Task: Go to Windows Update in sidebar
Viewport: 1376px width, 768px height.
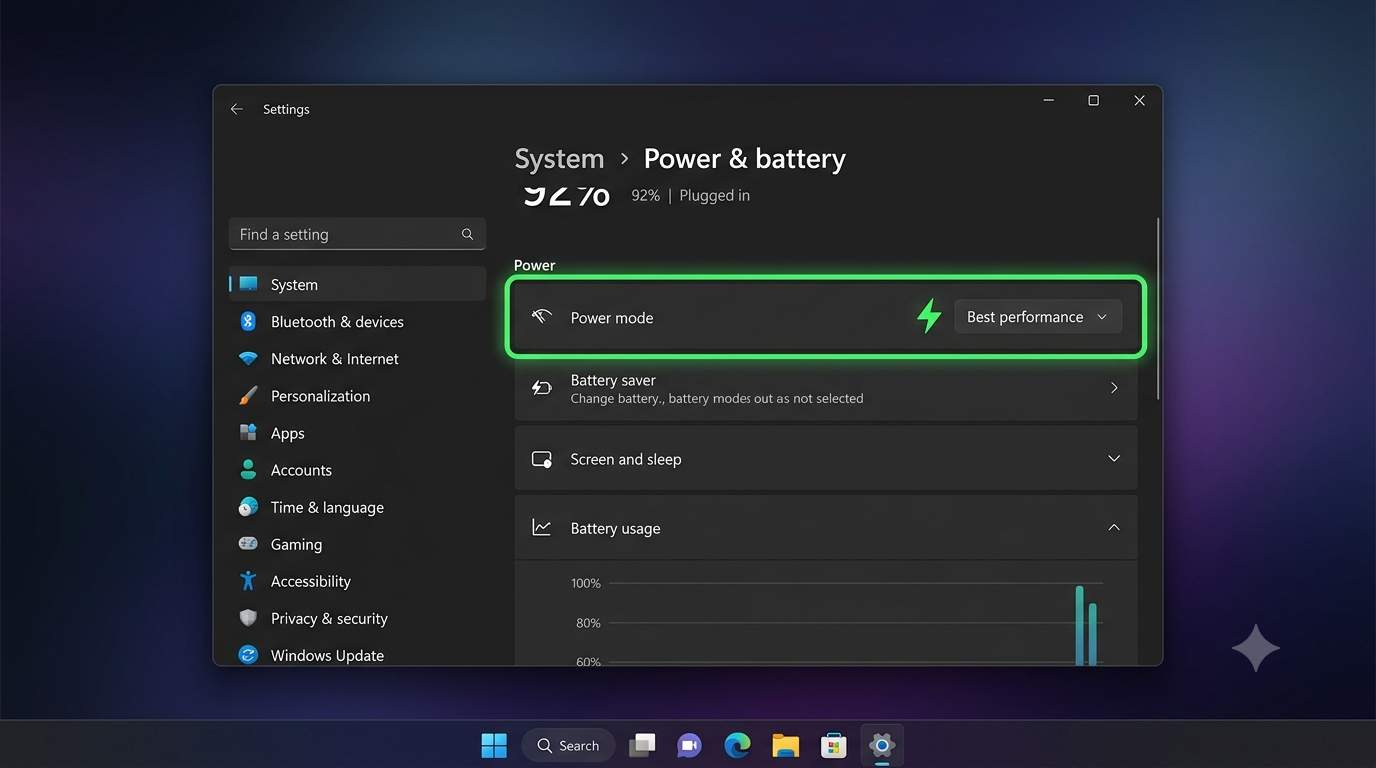Action: (357, 655)
